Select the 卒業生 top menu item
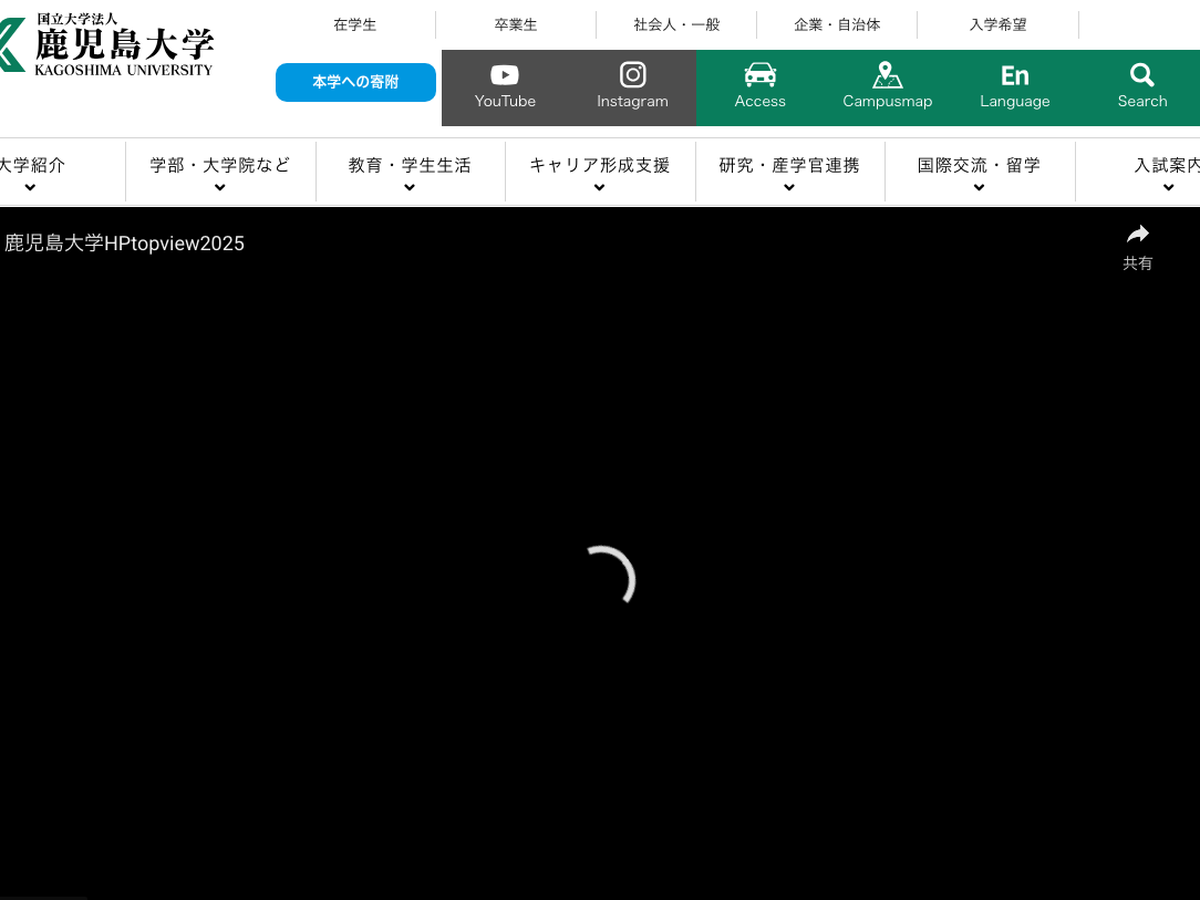The image size is (1200, 900). point(516,25)
